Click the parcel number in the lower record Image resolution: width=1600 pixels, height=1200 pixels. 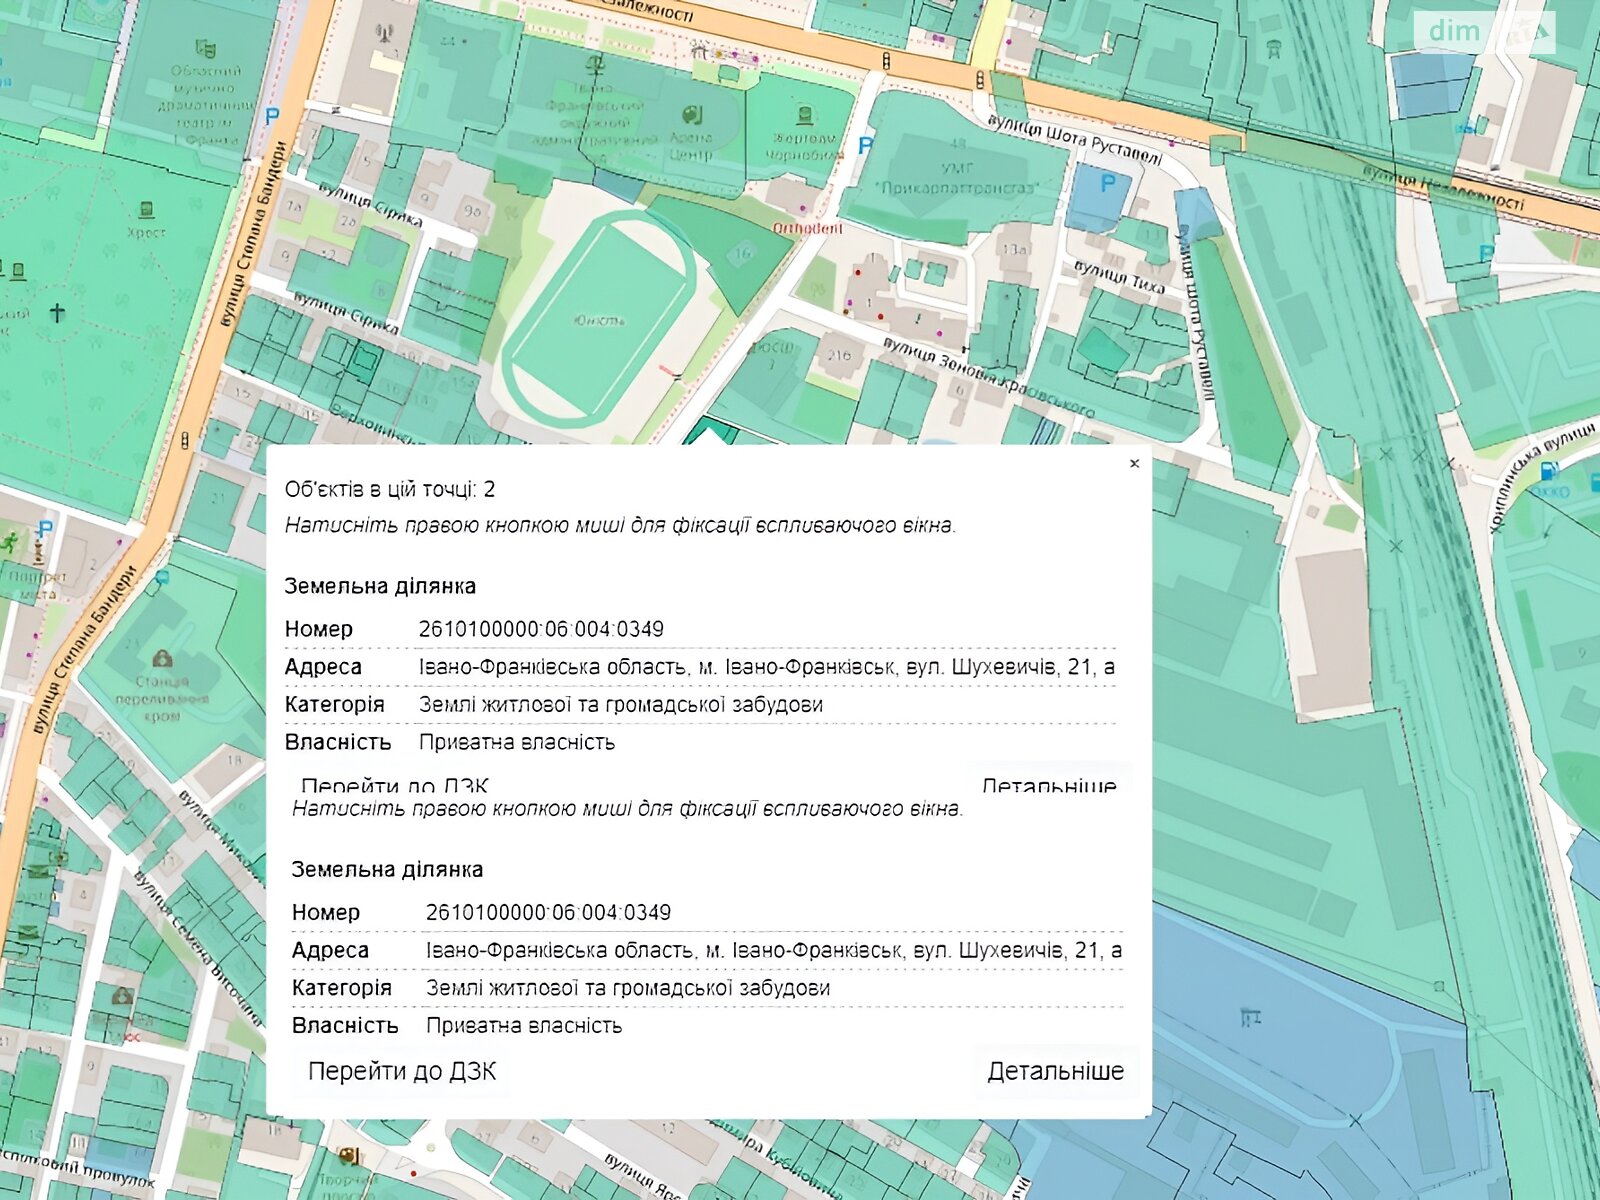click(x=548, y=912)
